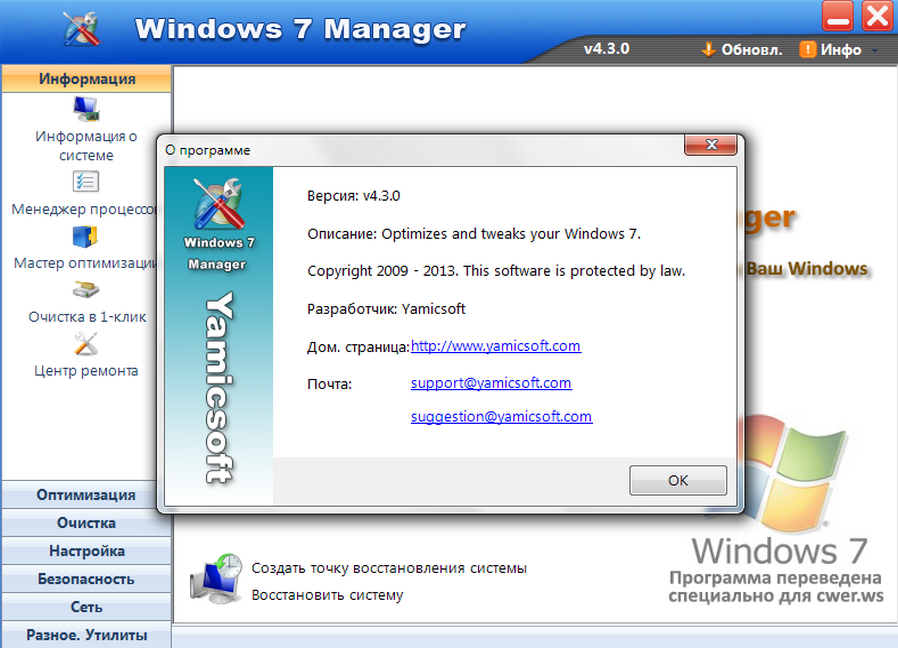Open the Очистка section

point(86,523)
